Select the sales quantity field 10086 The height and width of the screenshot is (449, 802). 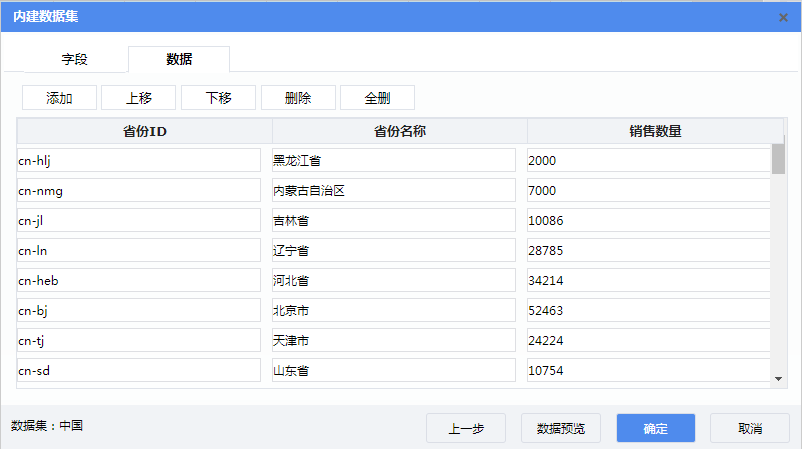point(647,221)
